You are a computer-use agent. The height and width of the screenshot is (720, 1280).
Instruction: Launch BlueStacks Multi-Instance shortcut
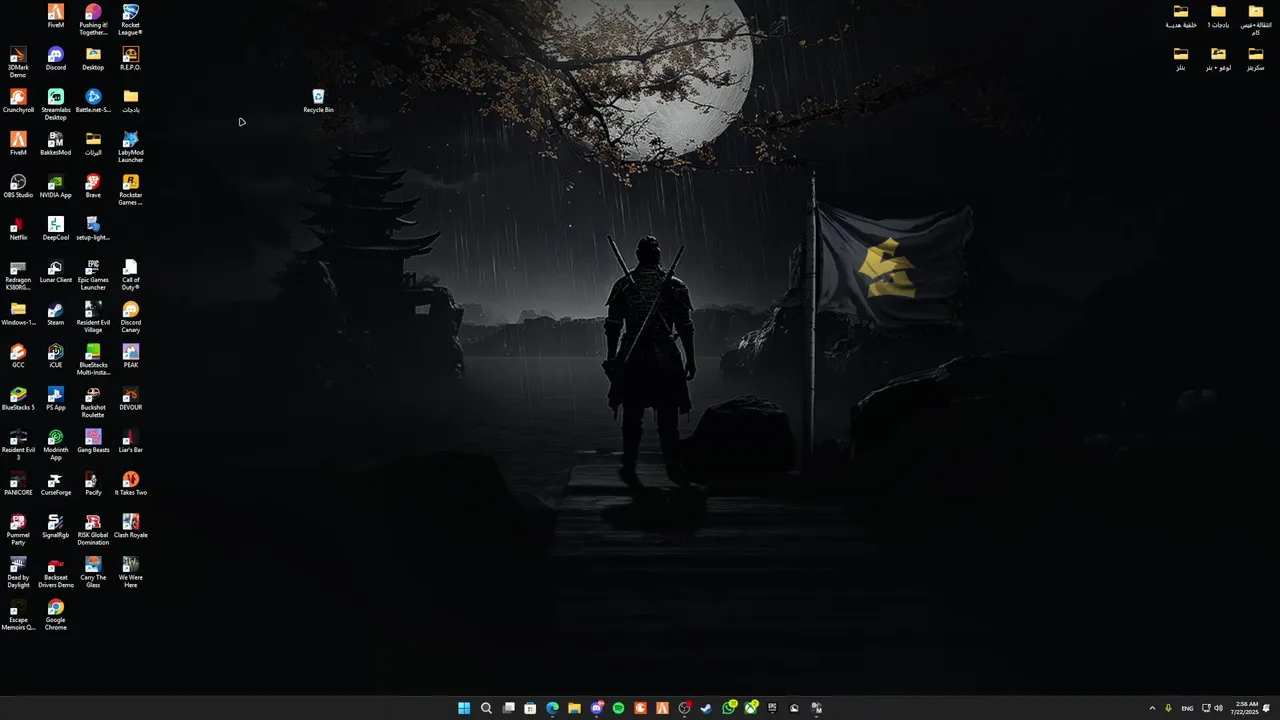pos(93,360)
